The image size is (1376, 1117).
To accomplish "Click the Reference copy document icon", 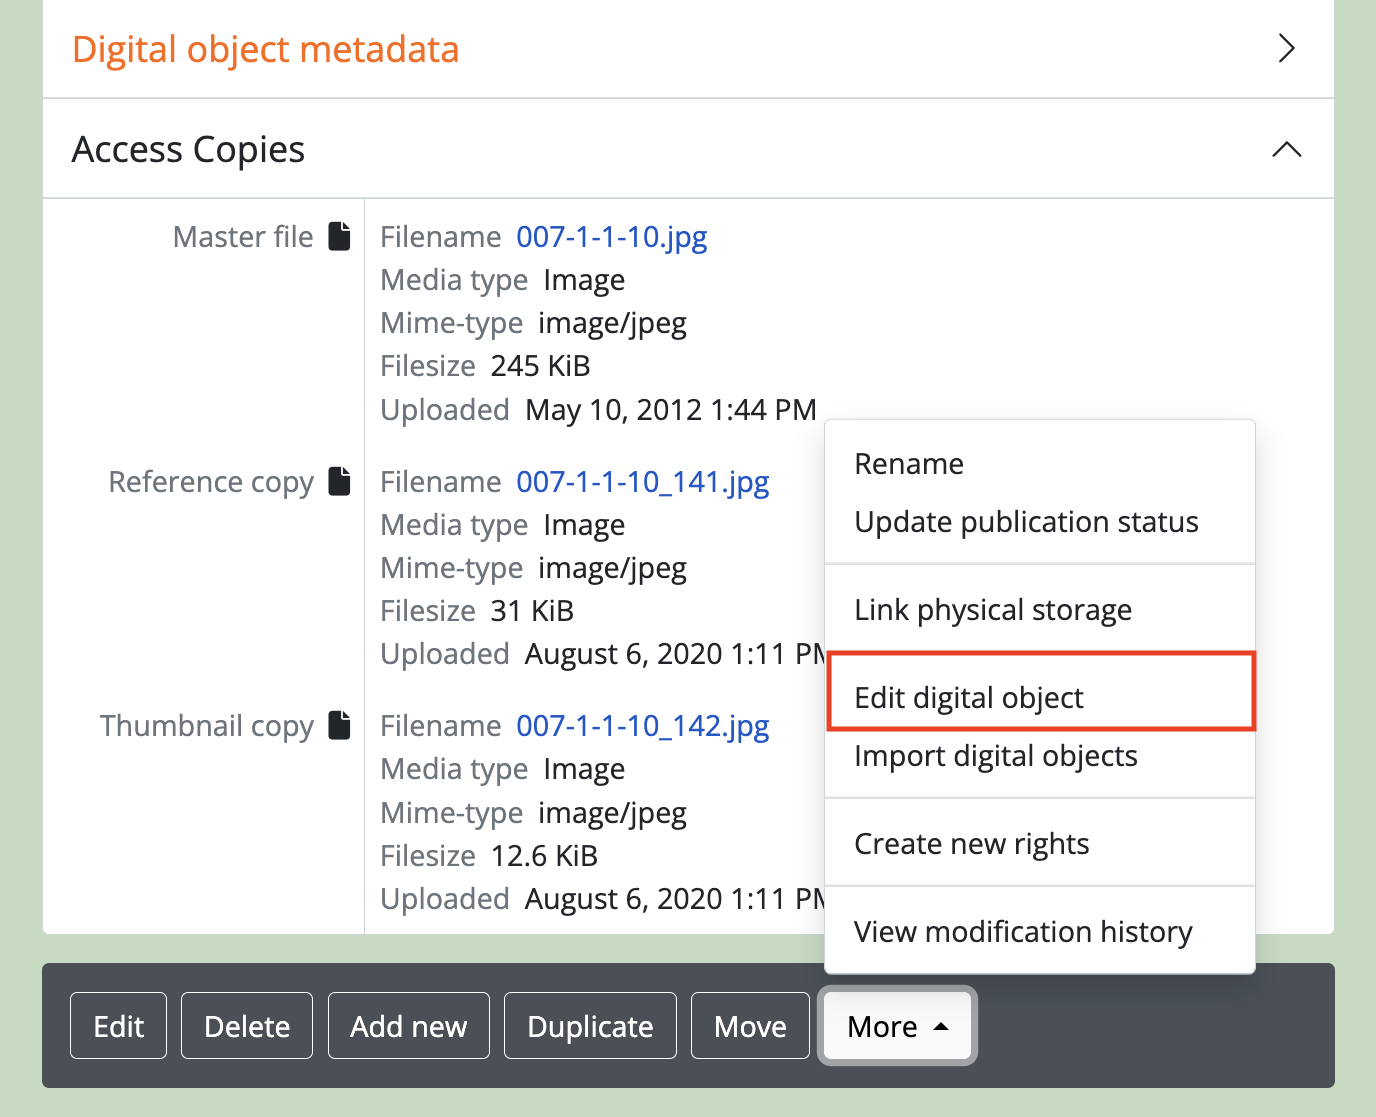I will pyautogui.click(x=340, y=481).
